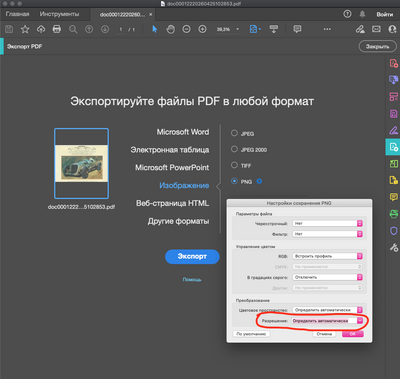Go to next page arrow icon

[105, 29]
